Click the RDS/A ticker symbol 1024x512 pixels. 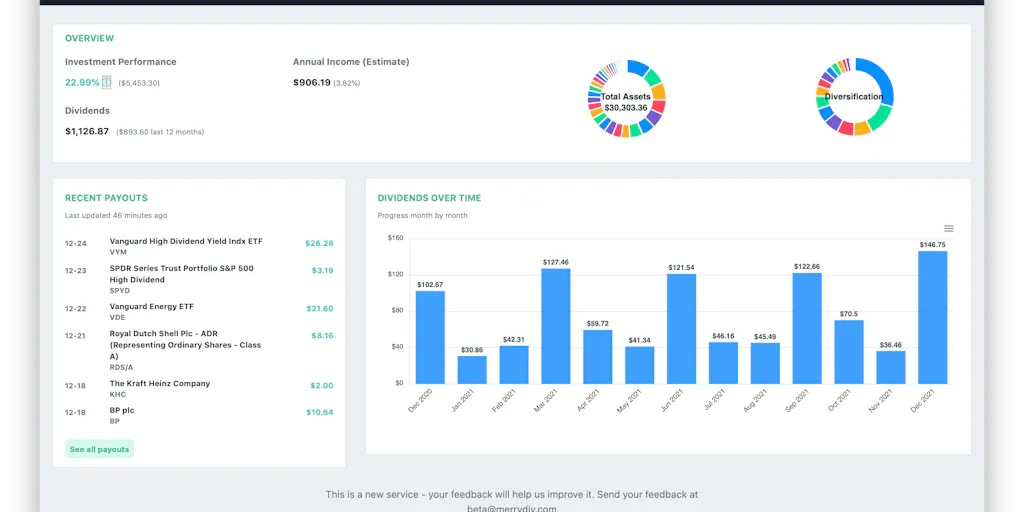pyautogui.click(x=121, y=368)
